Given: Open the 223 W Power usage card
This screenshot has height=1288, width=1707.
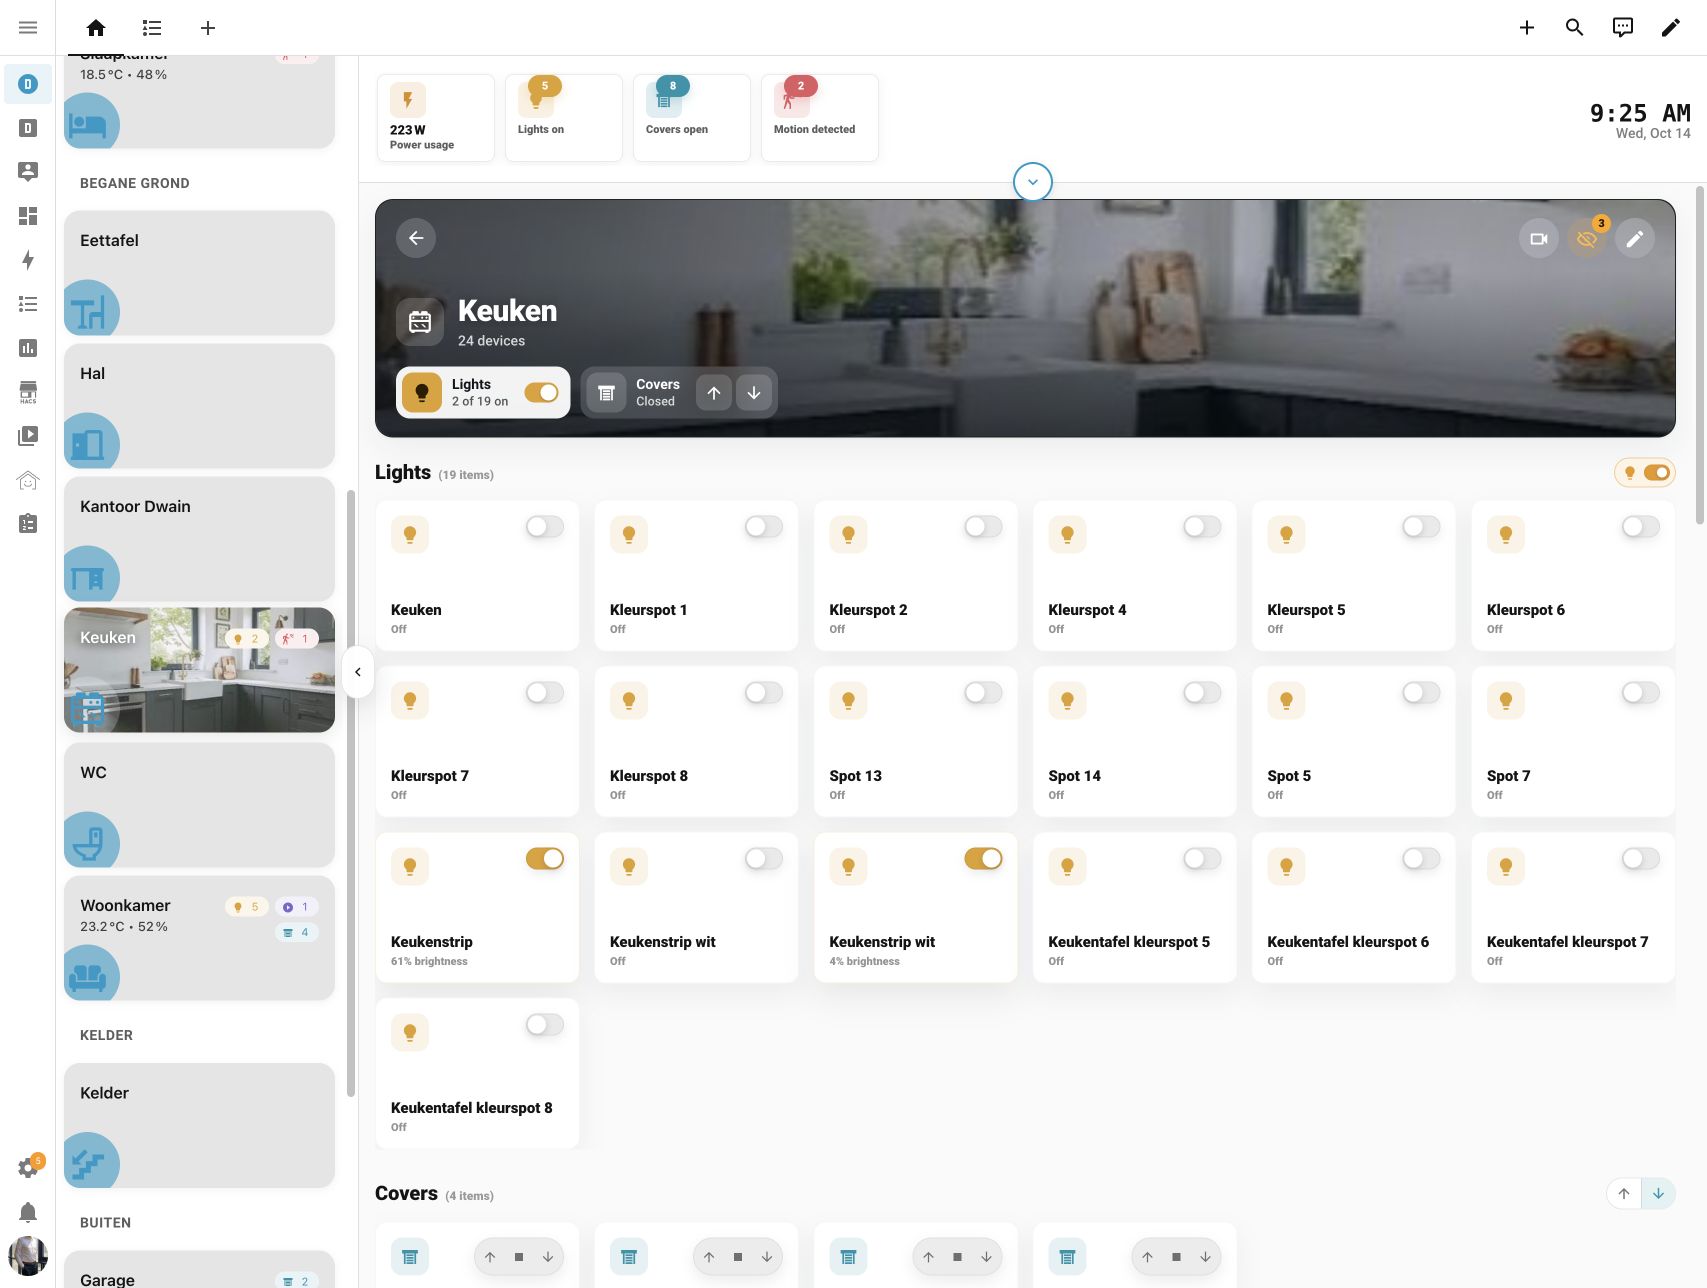Looking at the screenshot, I should click(x=436, y=118).
